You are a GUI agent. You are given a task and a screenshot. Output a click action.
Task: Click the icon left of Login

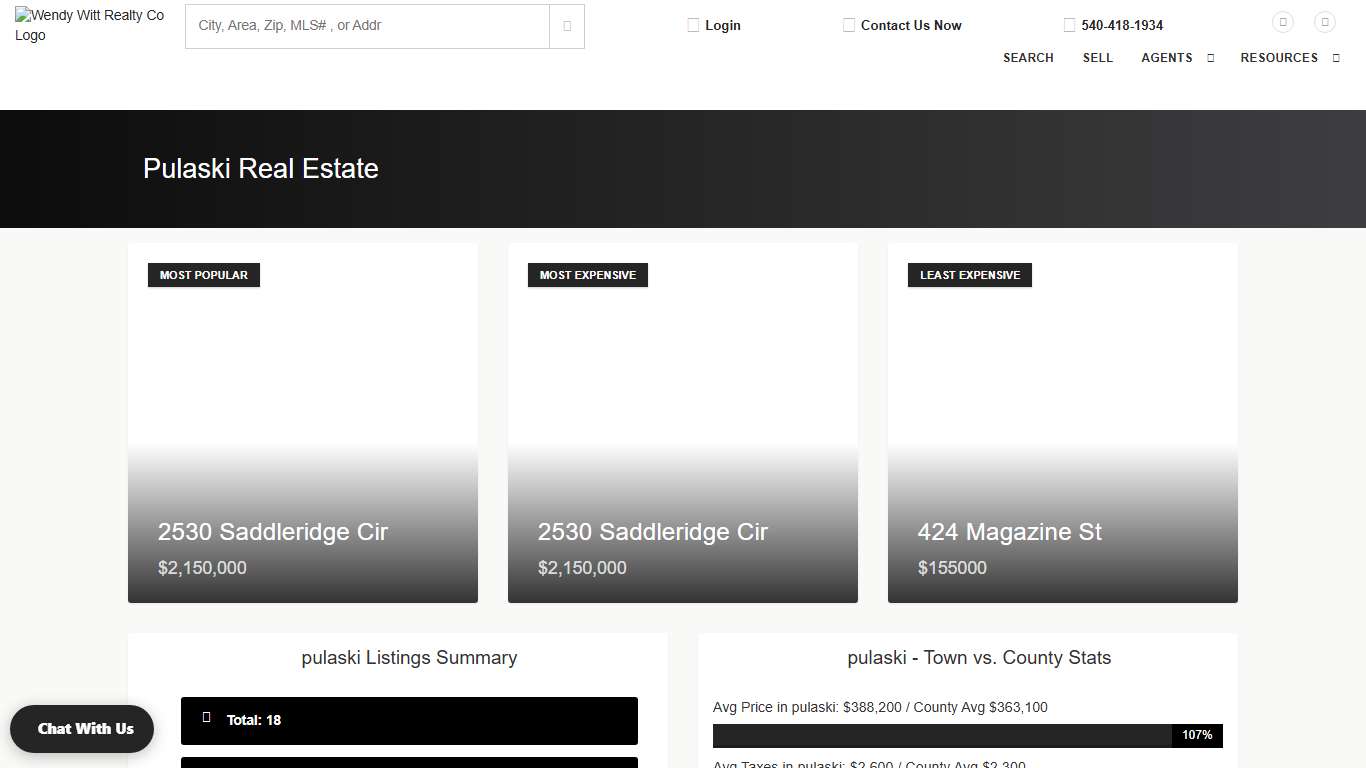pos(693,25)
